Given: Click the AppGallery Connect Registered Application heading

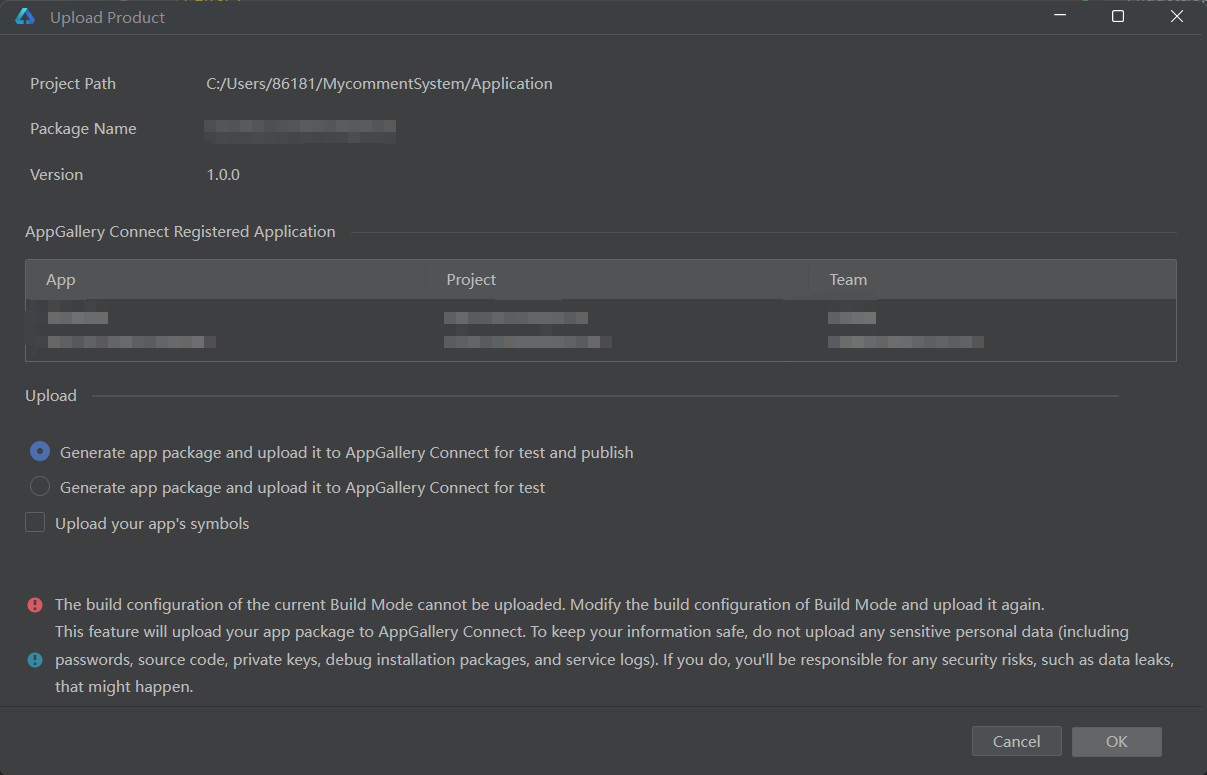Looking at the screenshot, I should pyautogui.click(x=180, y=232).
